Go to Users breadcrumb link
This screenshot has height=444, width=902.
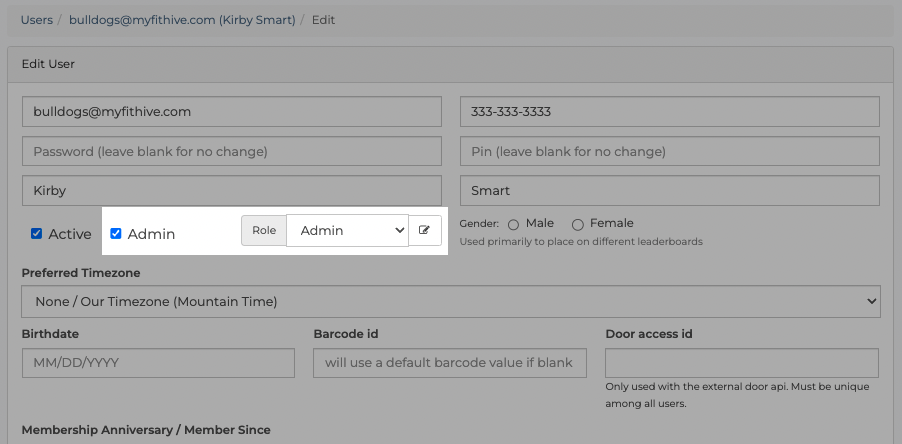[36, 20]
